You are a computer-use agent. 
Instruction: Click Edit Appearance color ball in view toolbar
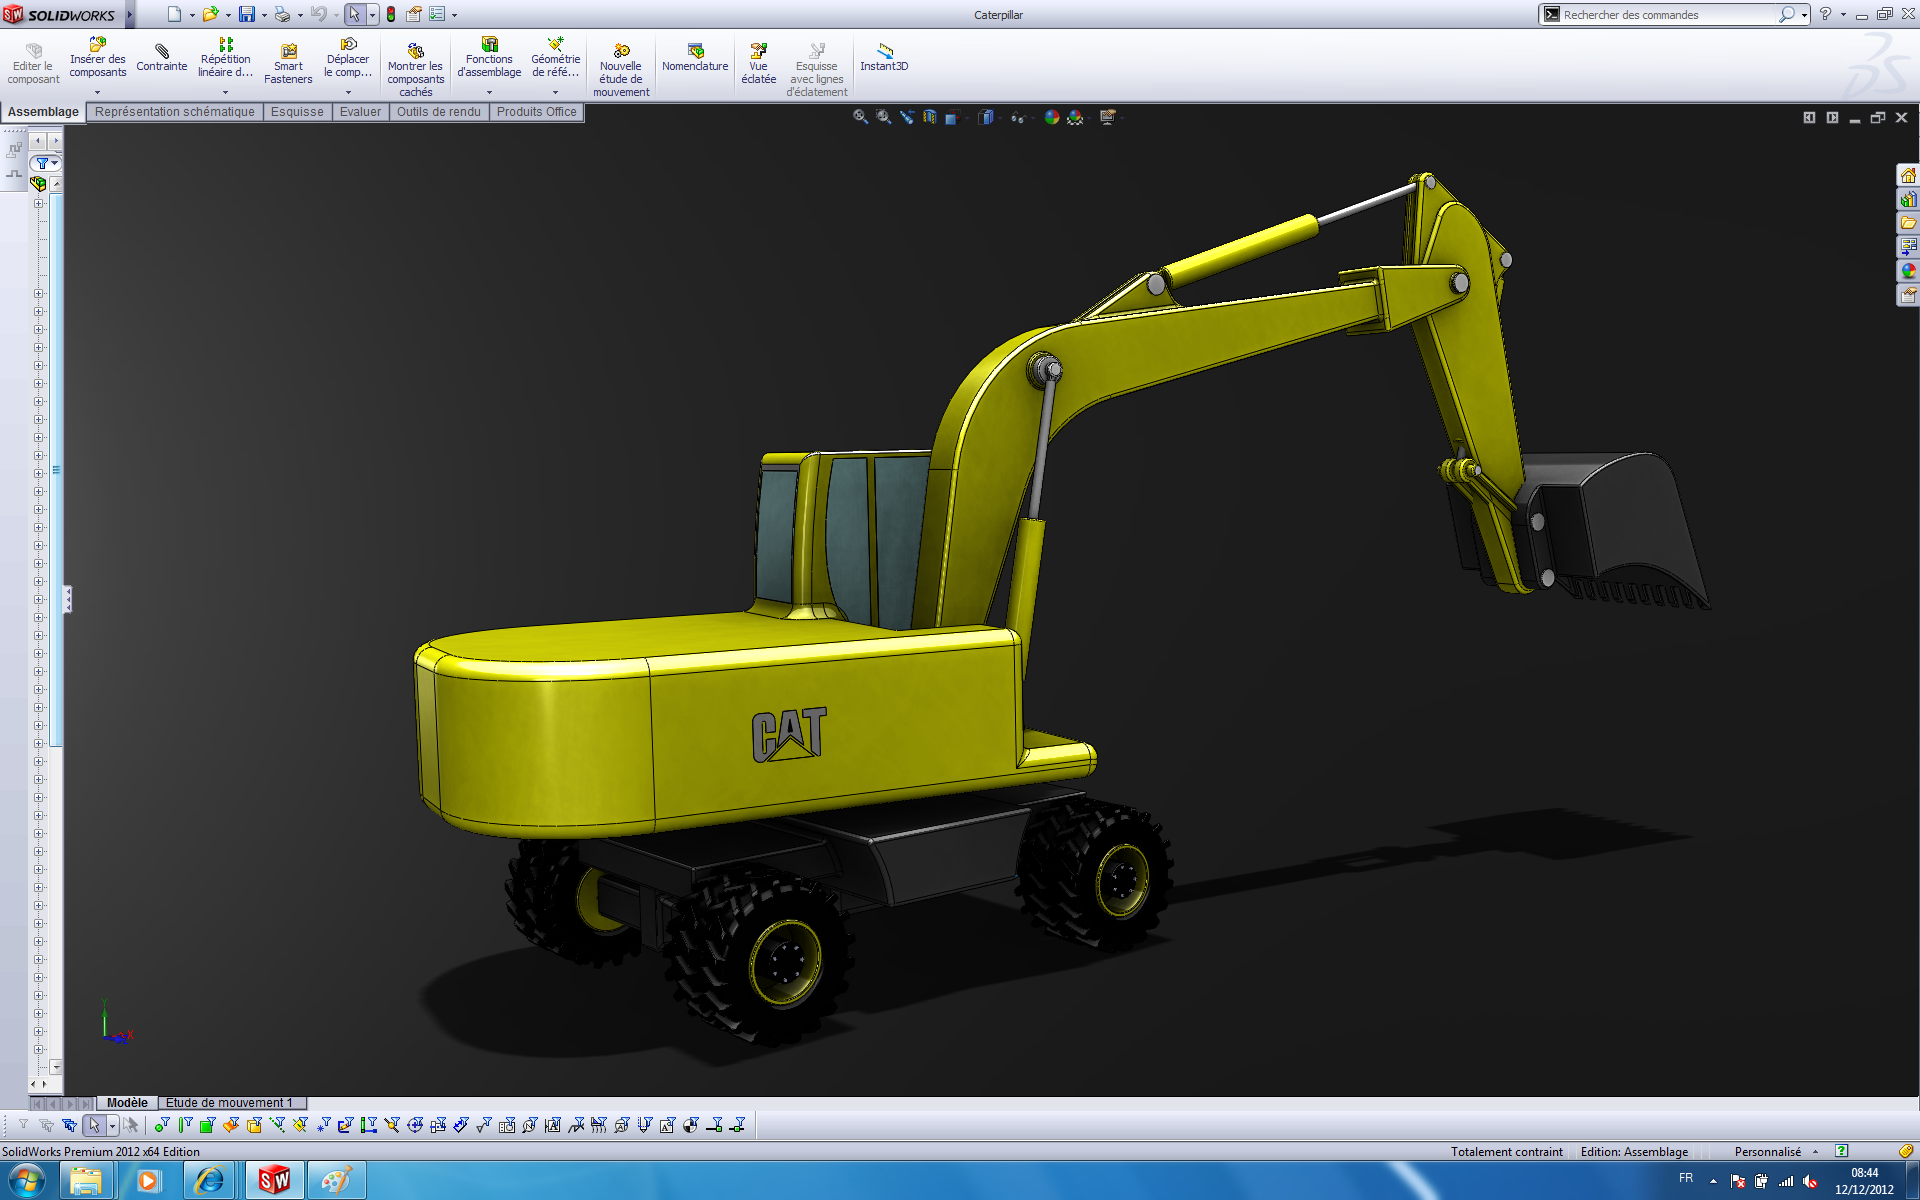1051,117
